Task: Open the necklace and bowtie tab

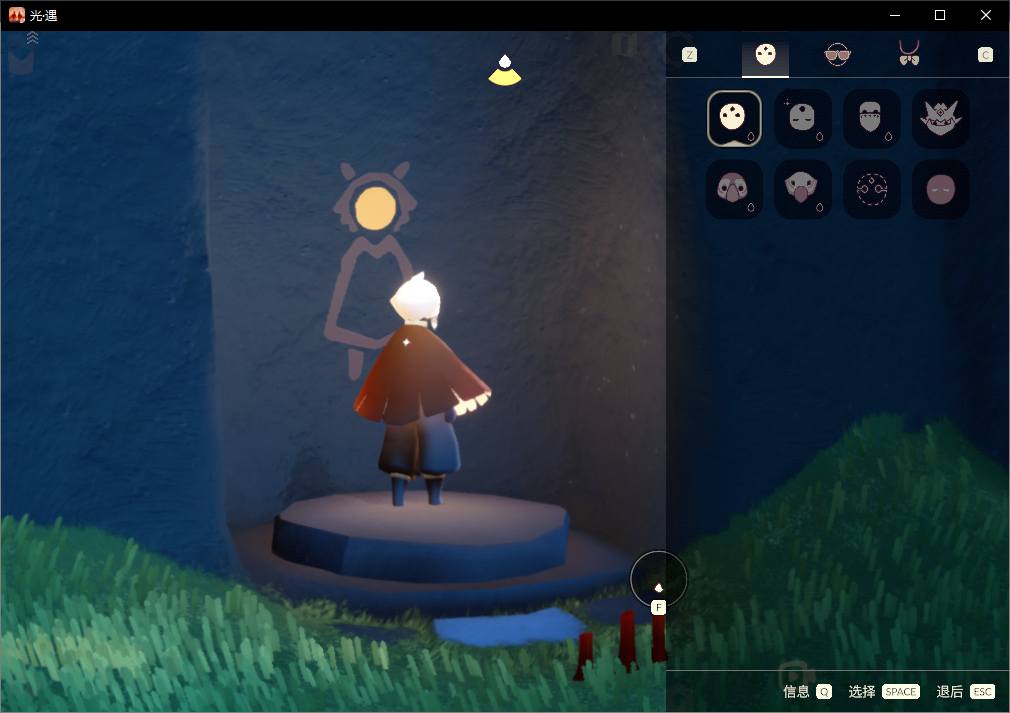Action: click(909, 53)
